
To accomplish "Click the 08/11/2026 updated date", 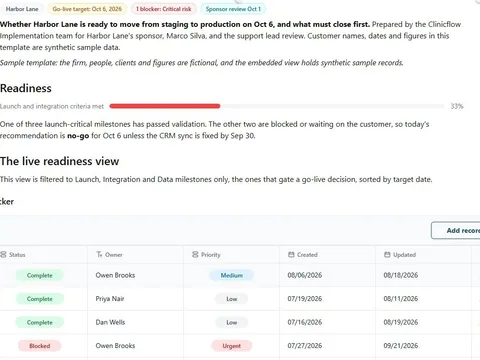I will tap(401, 299).
